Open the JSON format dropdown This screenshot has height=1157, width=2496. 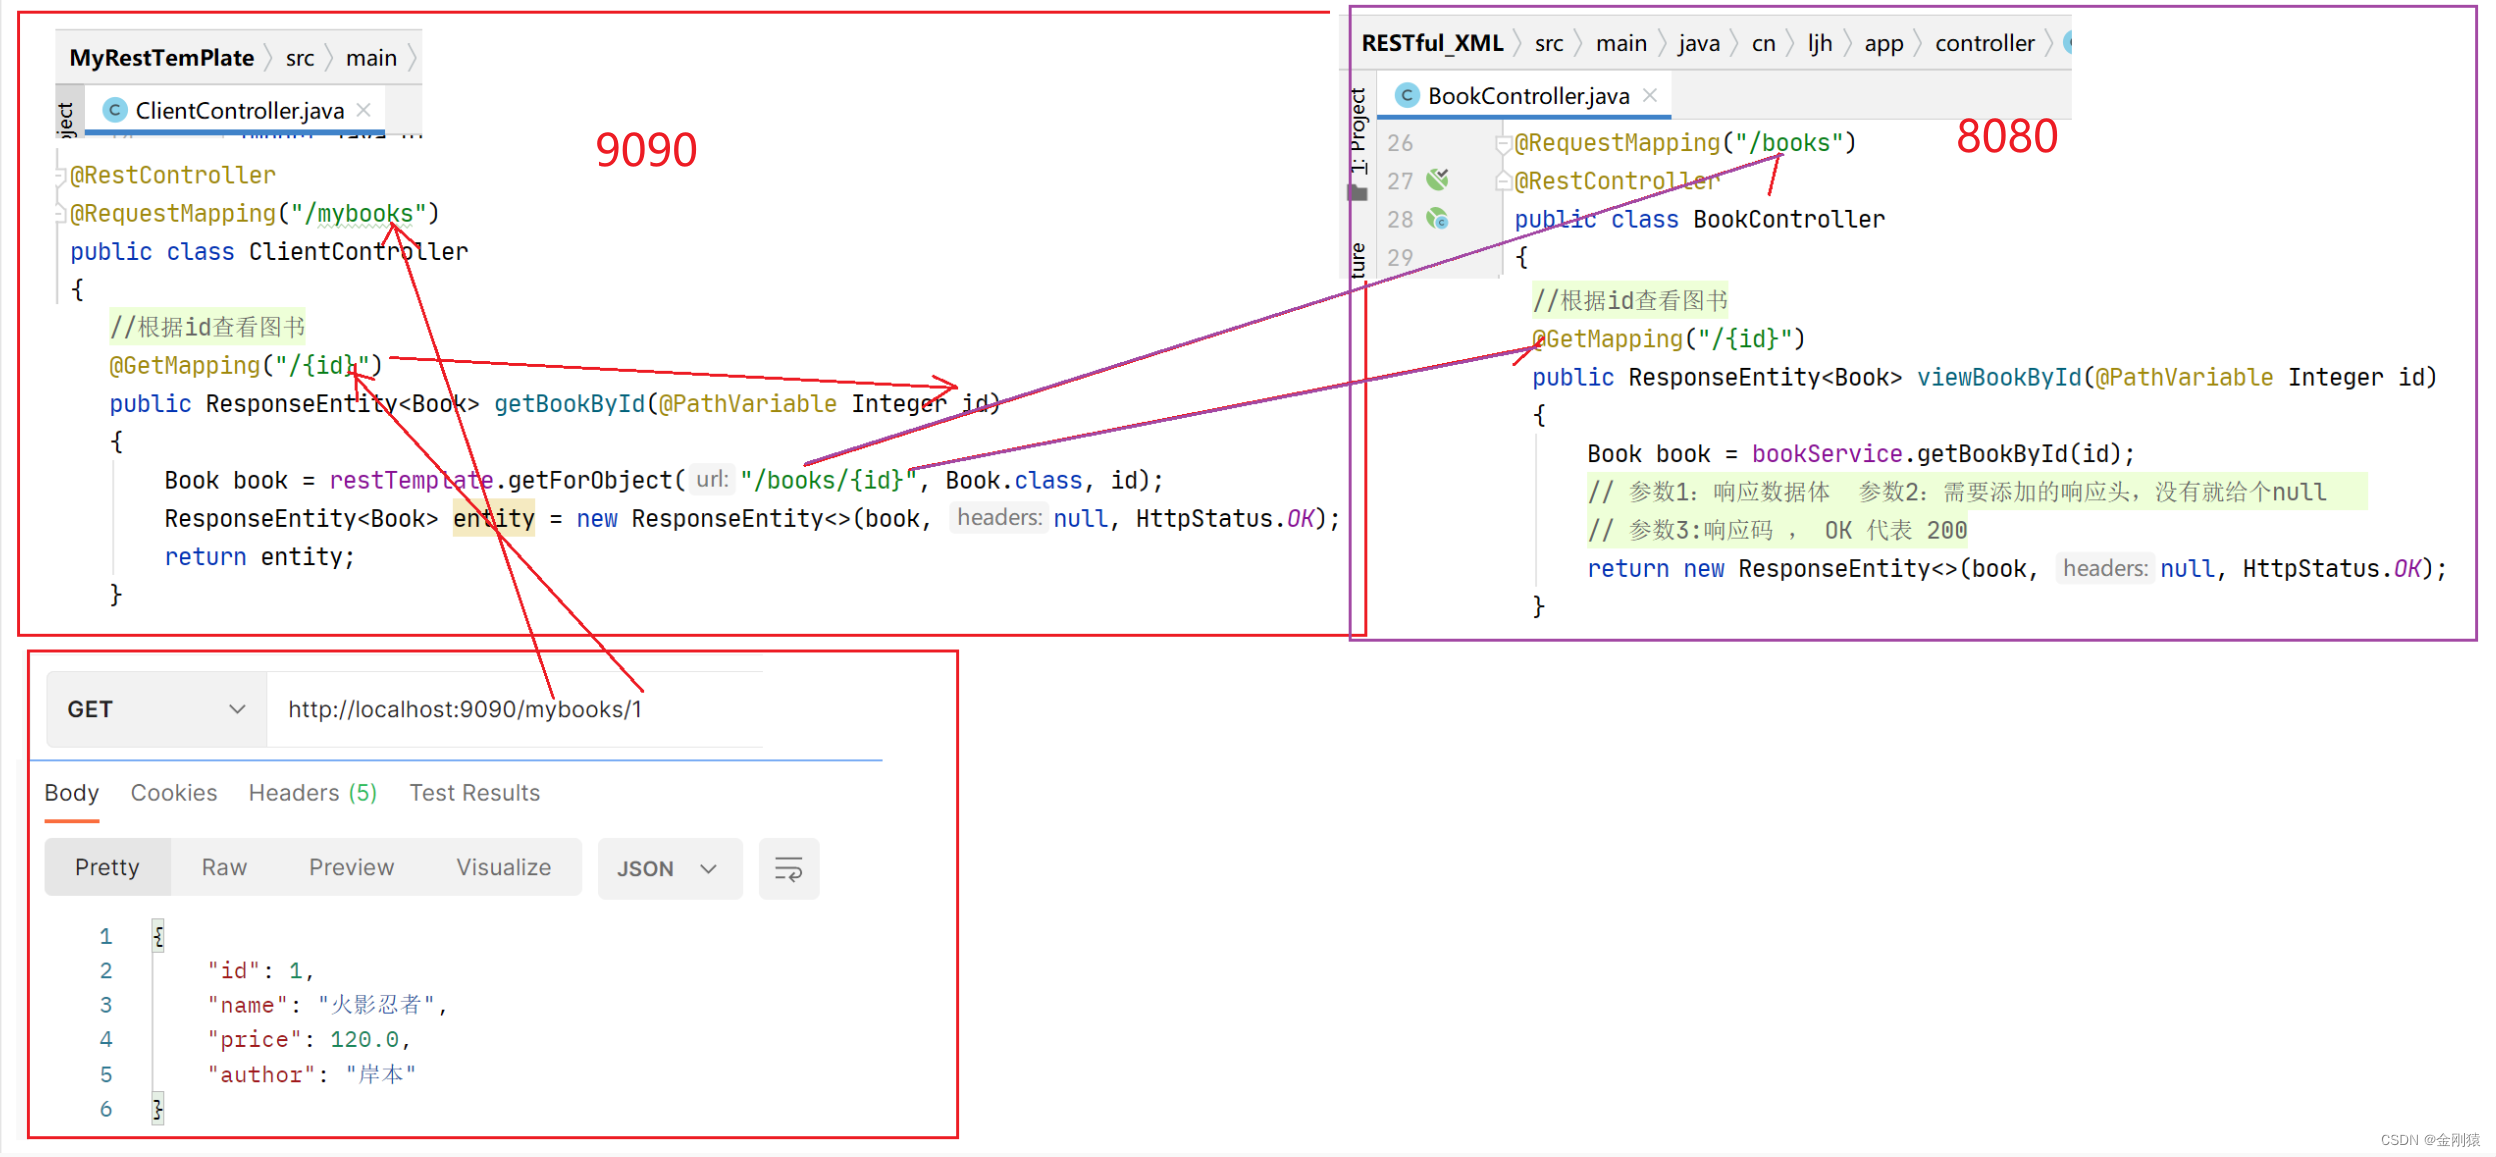[x=670, y=868]
